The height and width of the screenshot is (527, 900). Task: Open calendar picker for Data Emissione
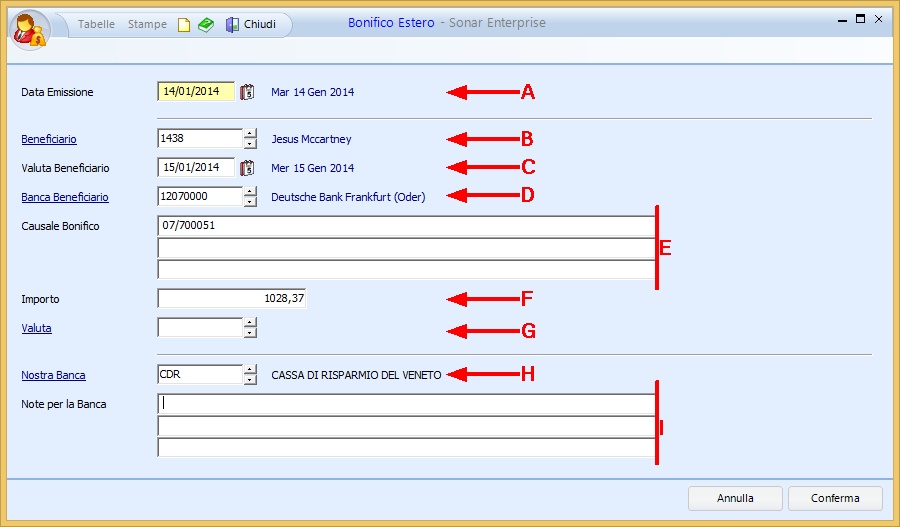pos(248,92)
